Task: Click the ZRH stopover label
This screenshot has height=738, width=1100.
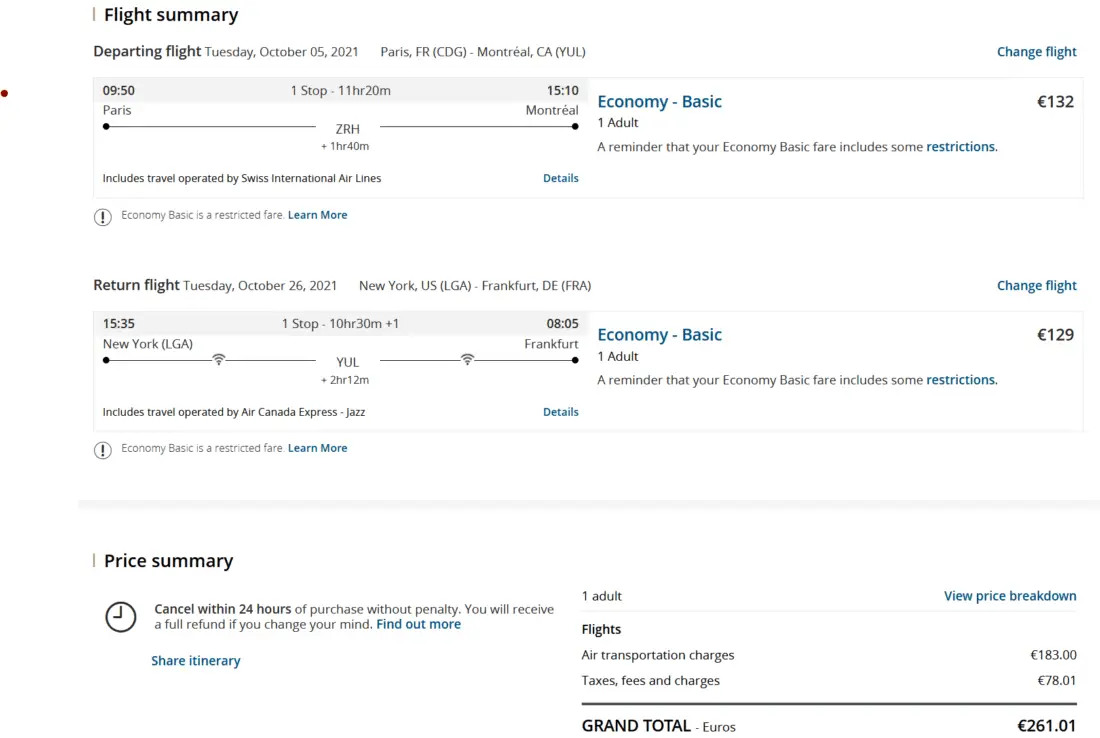Action: point(347,129)
